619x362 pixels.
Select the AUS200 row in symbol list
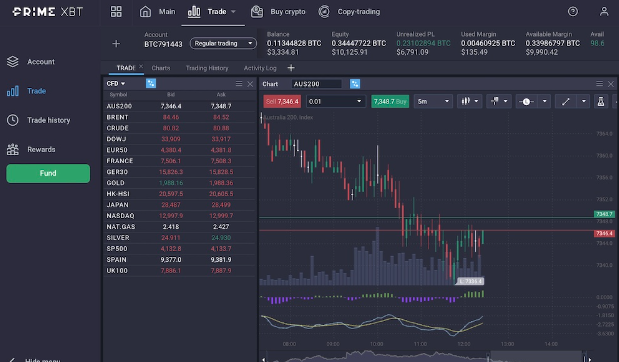(180, 106)
